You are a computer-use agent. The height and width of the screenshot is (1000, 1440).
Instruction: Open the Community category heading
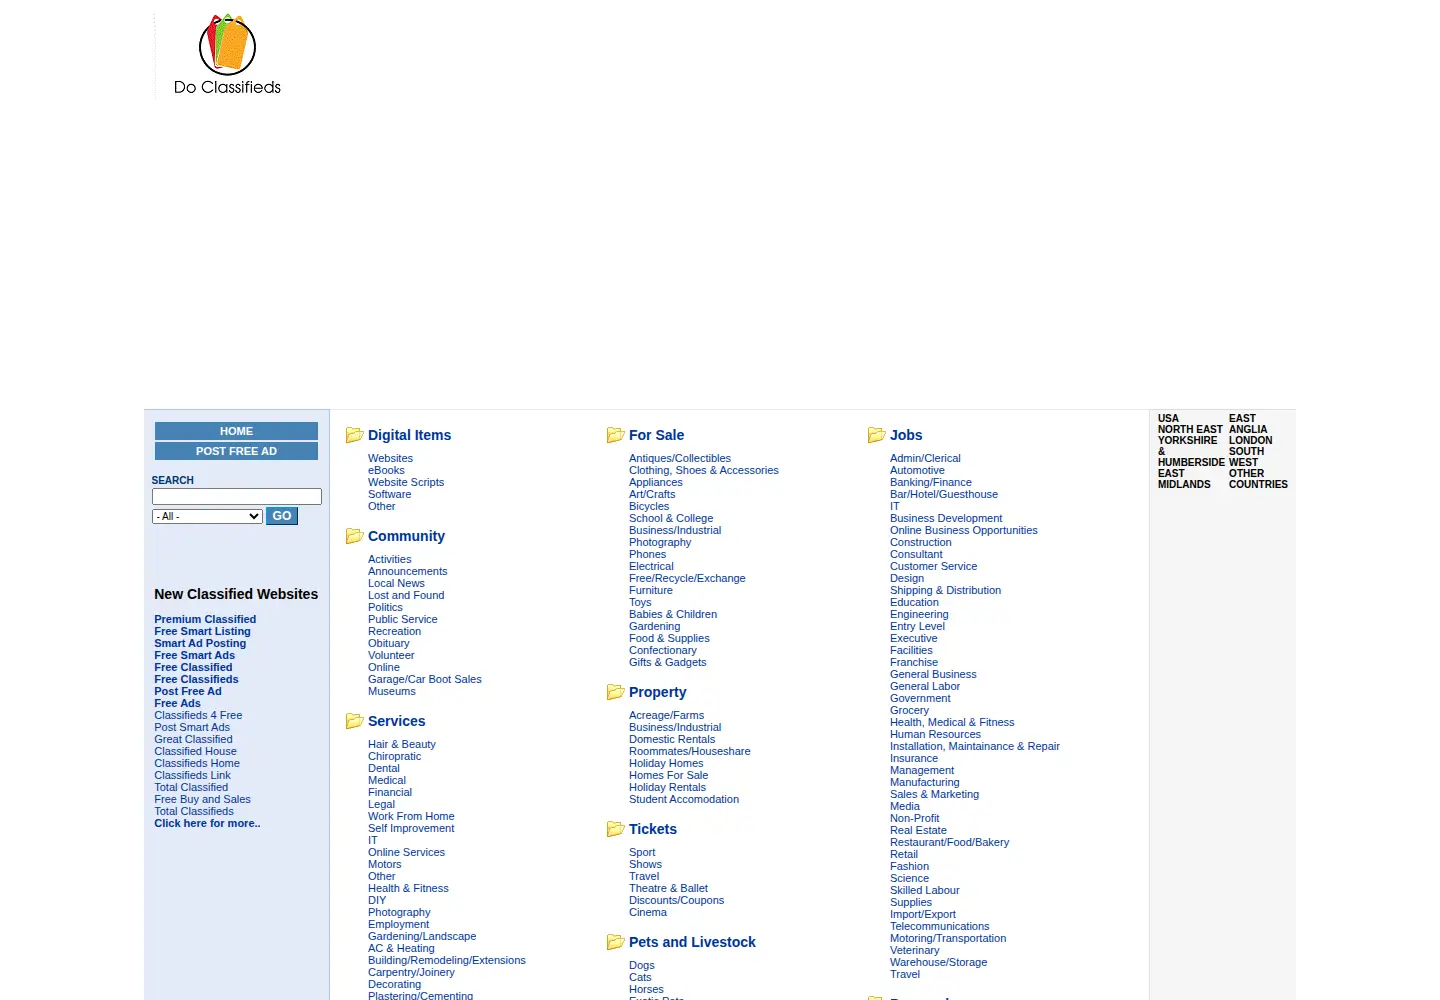[x=406, y=536]
